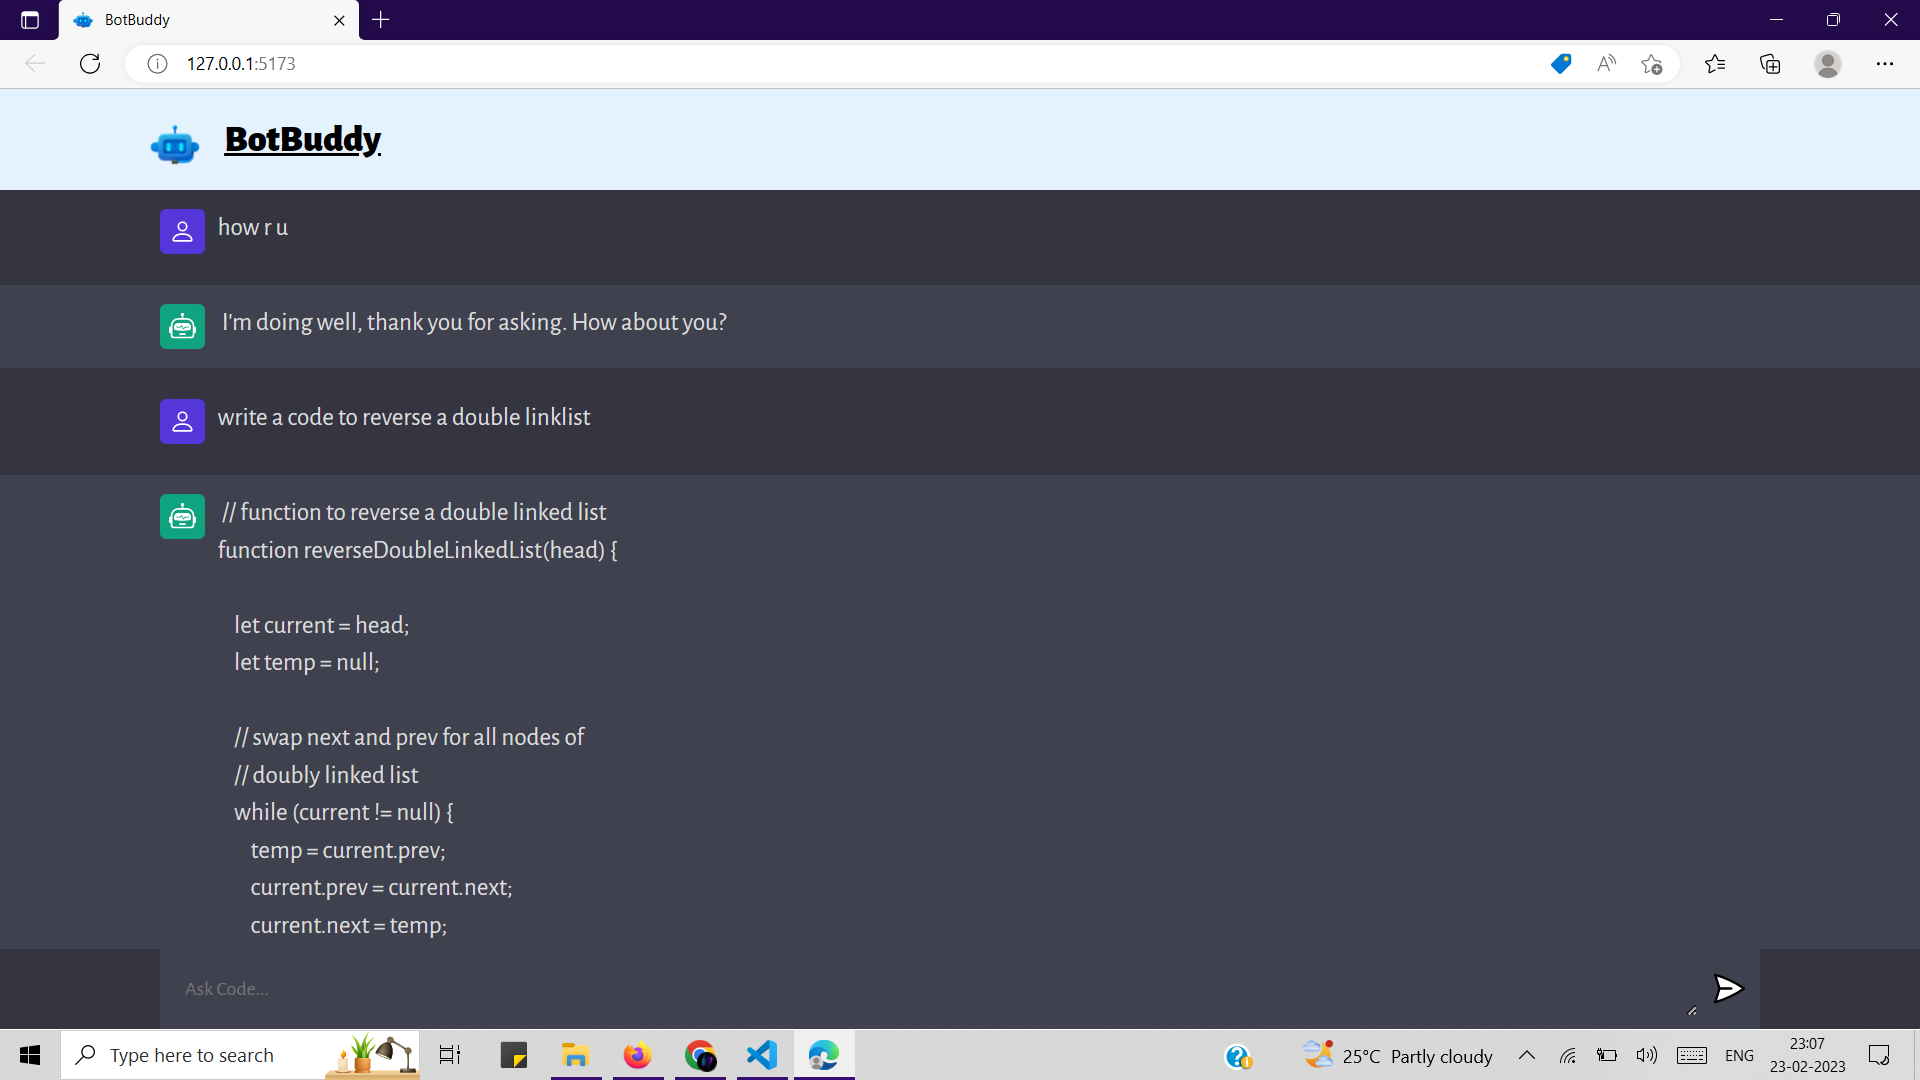Image resolution: width=1920 pixels, height=1080 pixels.
Task: Click the BotBuddy title link
Action: (x=302, y=139)
